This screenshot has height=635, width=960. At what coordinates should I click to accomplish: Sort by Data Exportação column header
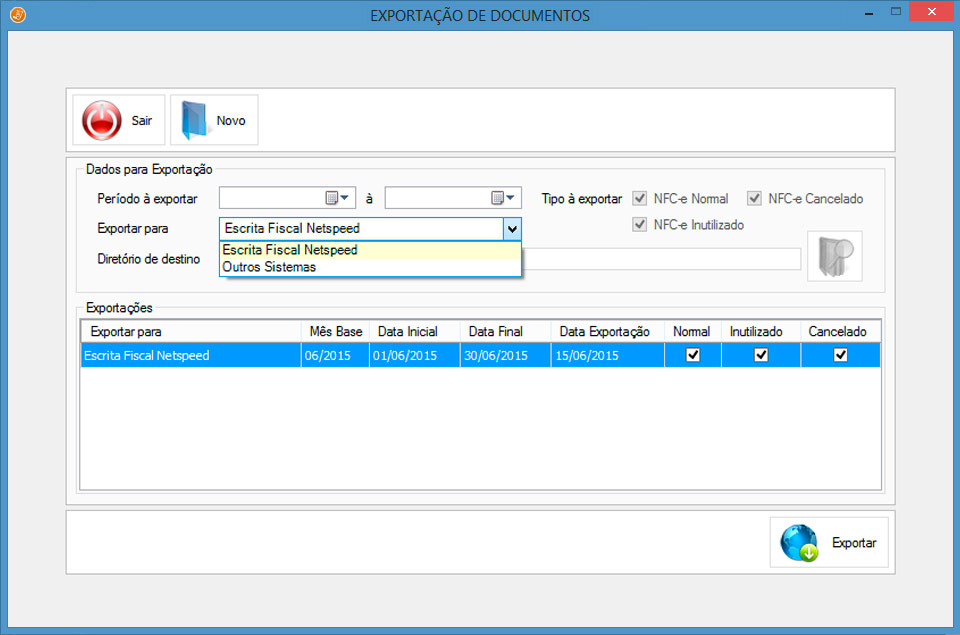608,332
